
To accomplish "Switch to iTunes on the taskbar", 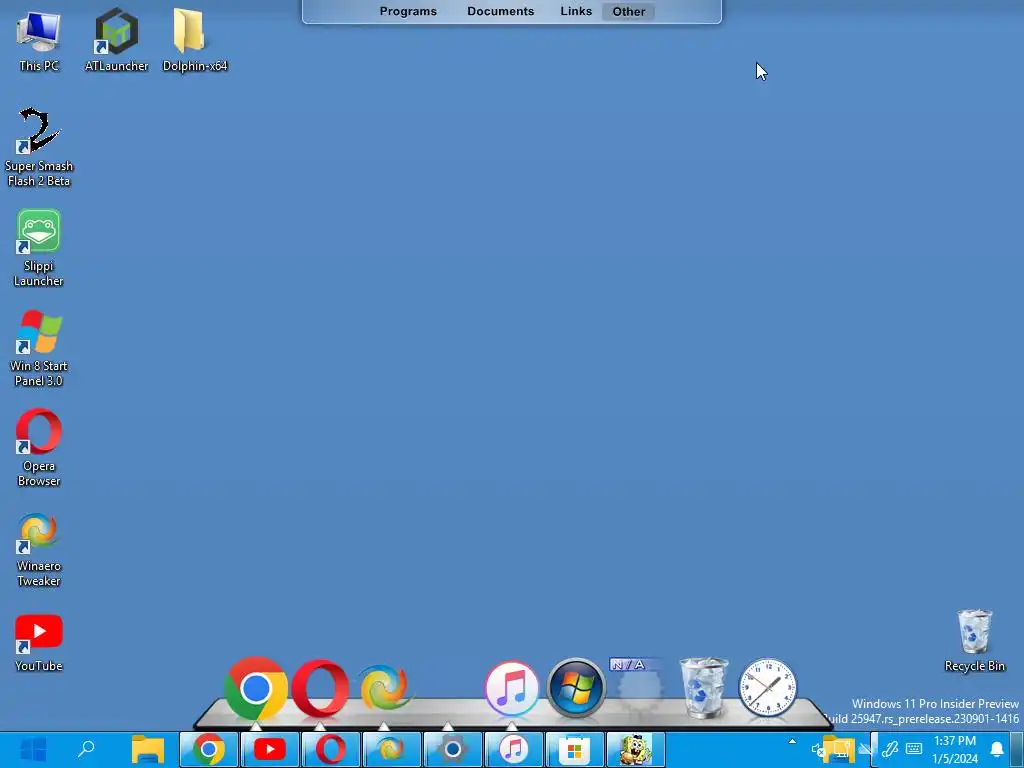I will [x=514, y=750].
